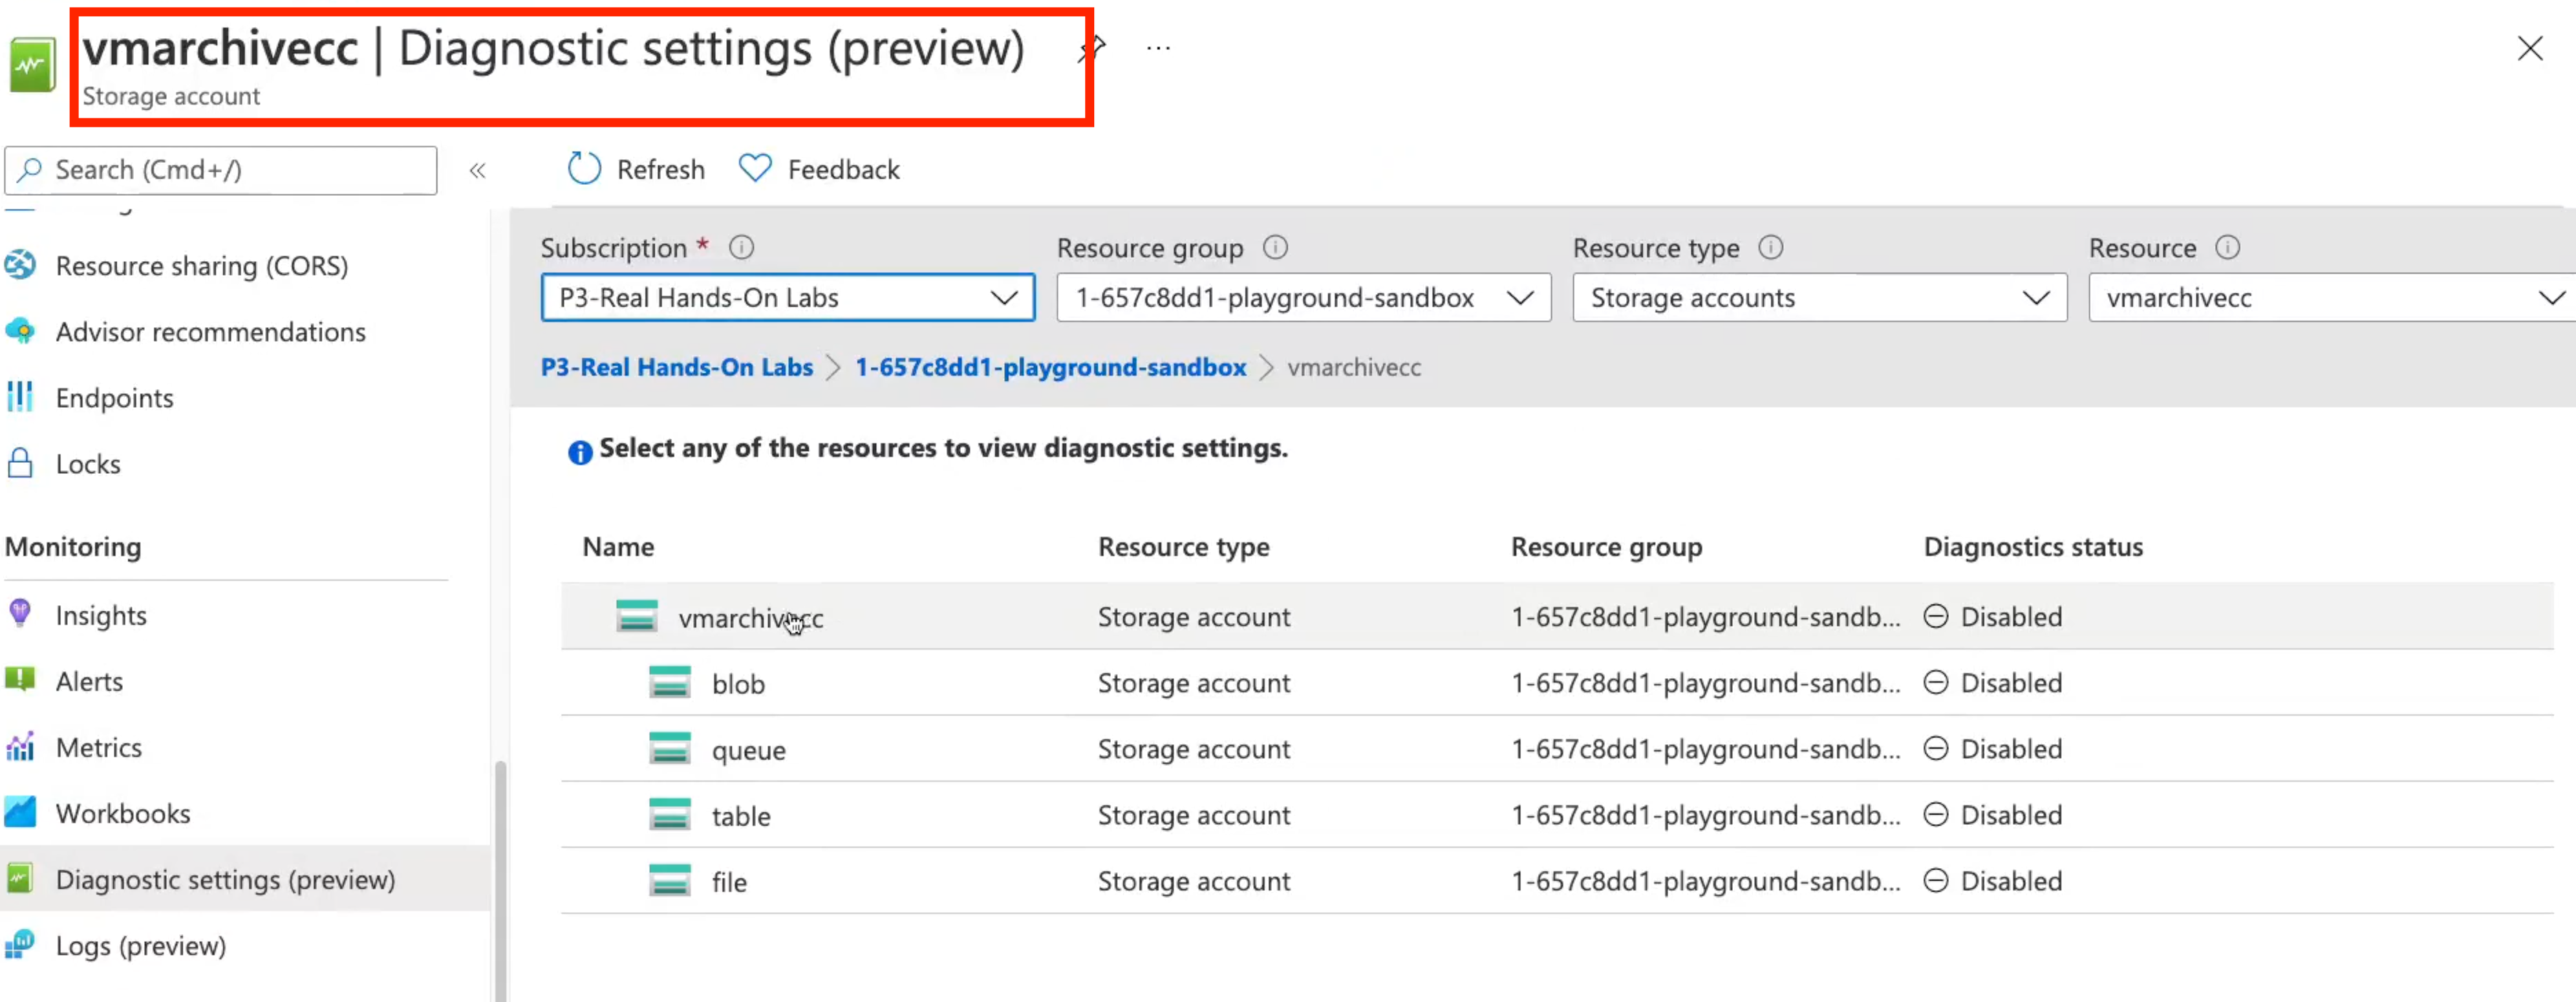Open the Resource dropdown showing vmarchivecc

tap(2332, 298)
